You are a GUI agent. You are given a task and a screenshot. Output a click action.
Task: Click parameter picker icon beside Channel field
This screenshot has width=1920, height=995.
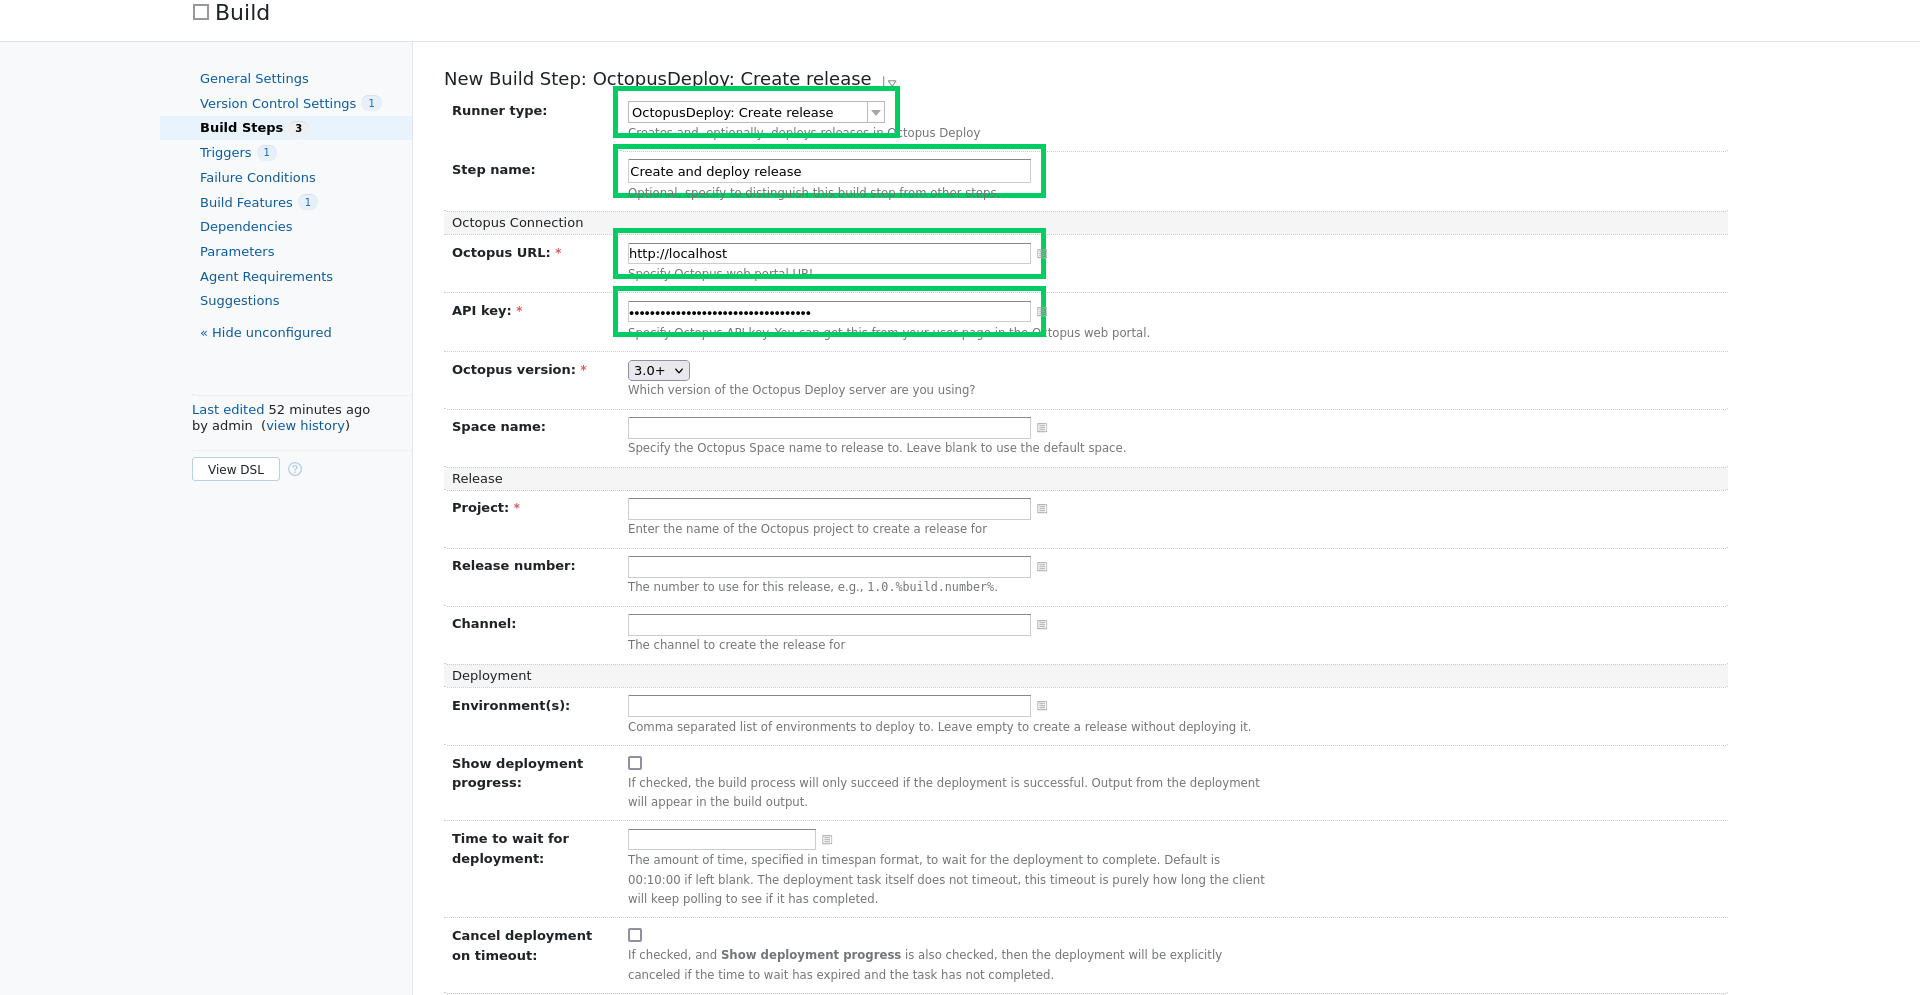click(x=1041, y=625)
